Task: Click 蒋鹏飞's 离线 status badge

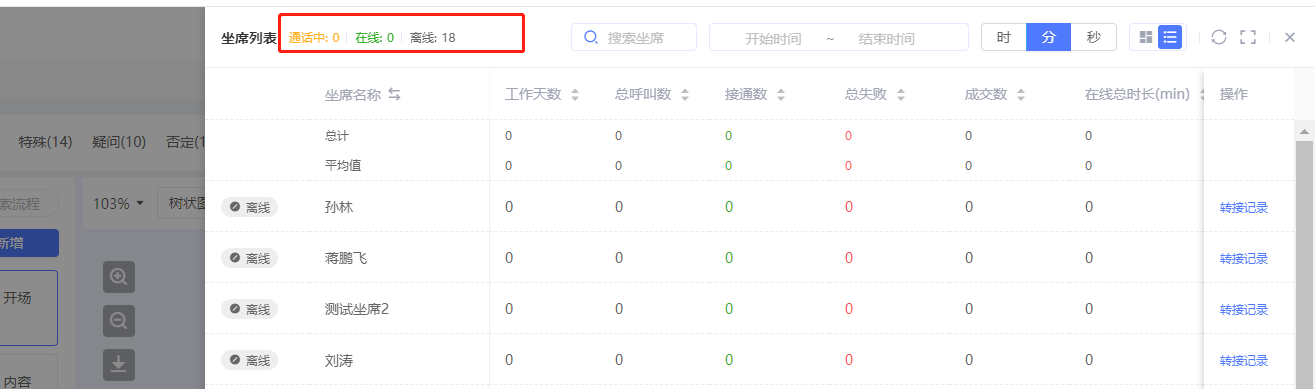Action: (249, 258)
